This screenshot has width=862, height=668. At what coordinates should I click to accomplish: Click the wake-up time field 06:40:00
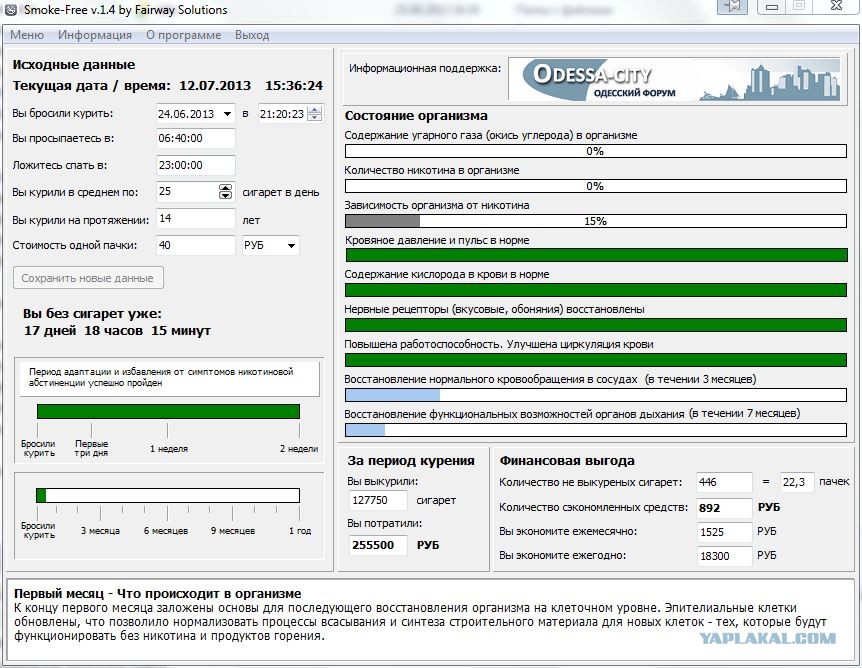[x=196, y=138]
